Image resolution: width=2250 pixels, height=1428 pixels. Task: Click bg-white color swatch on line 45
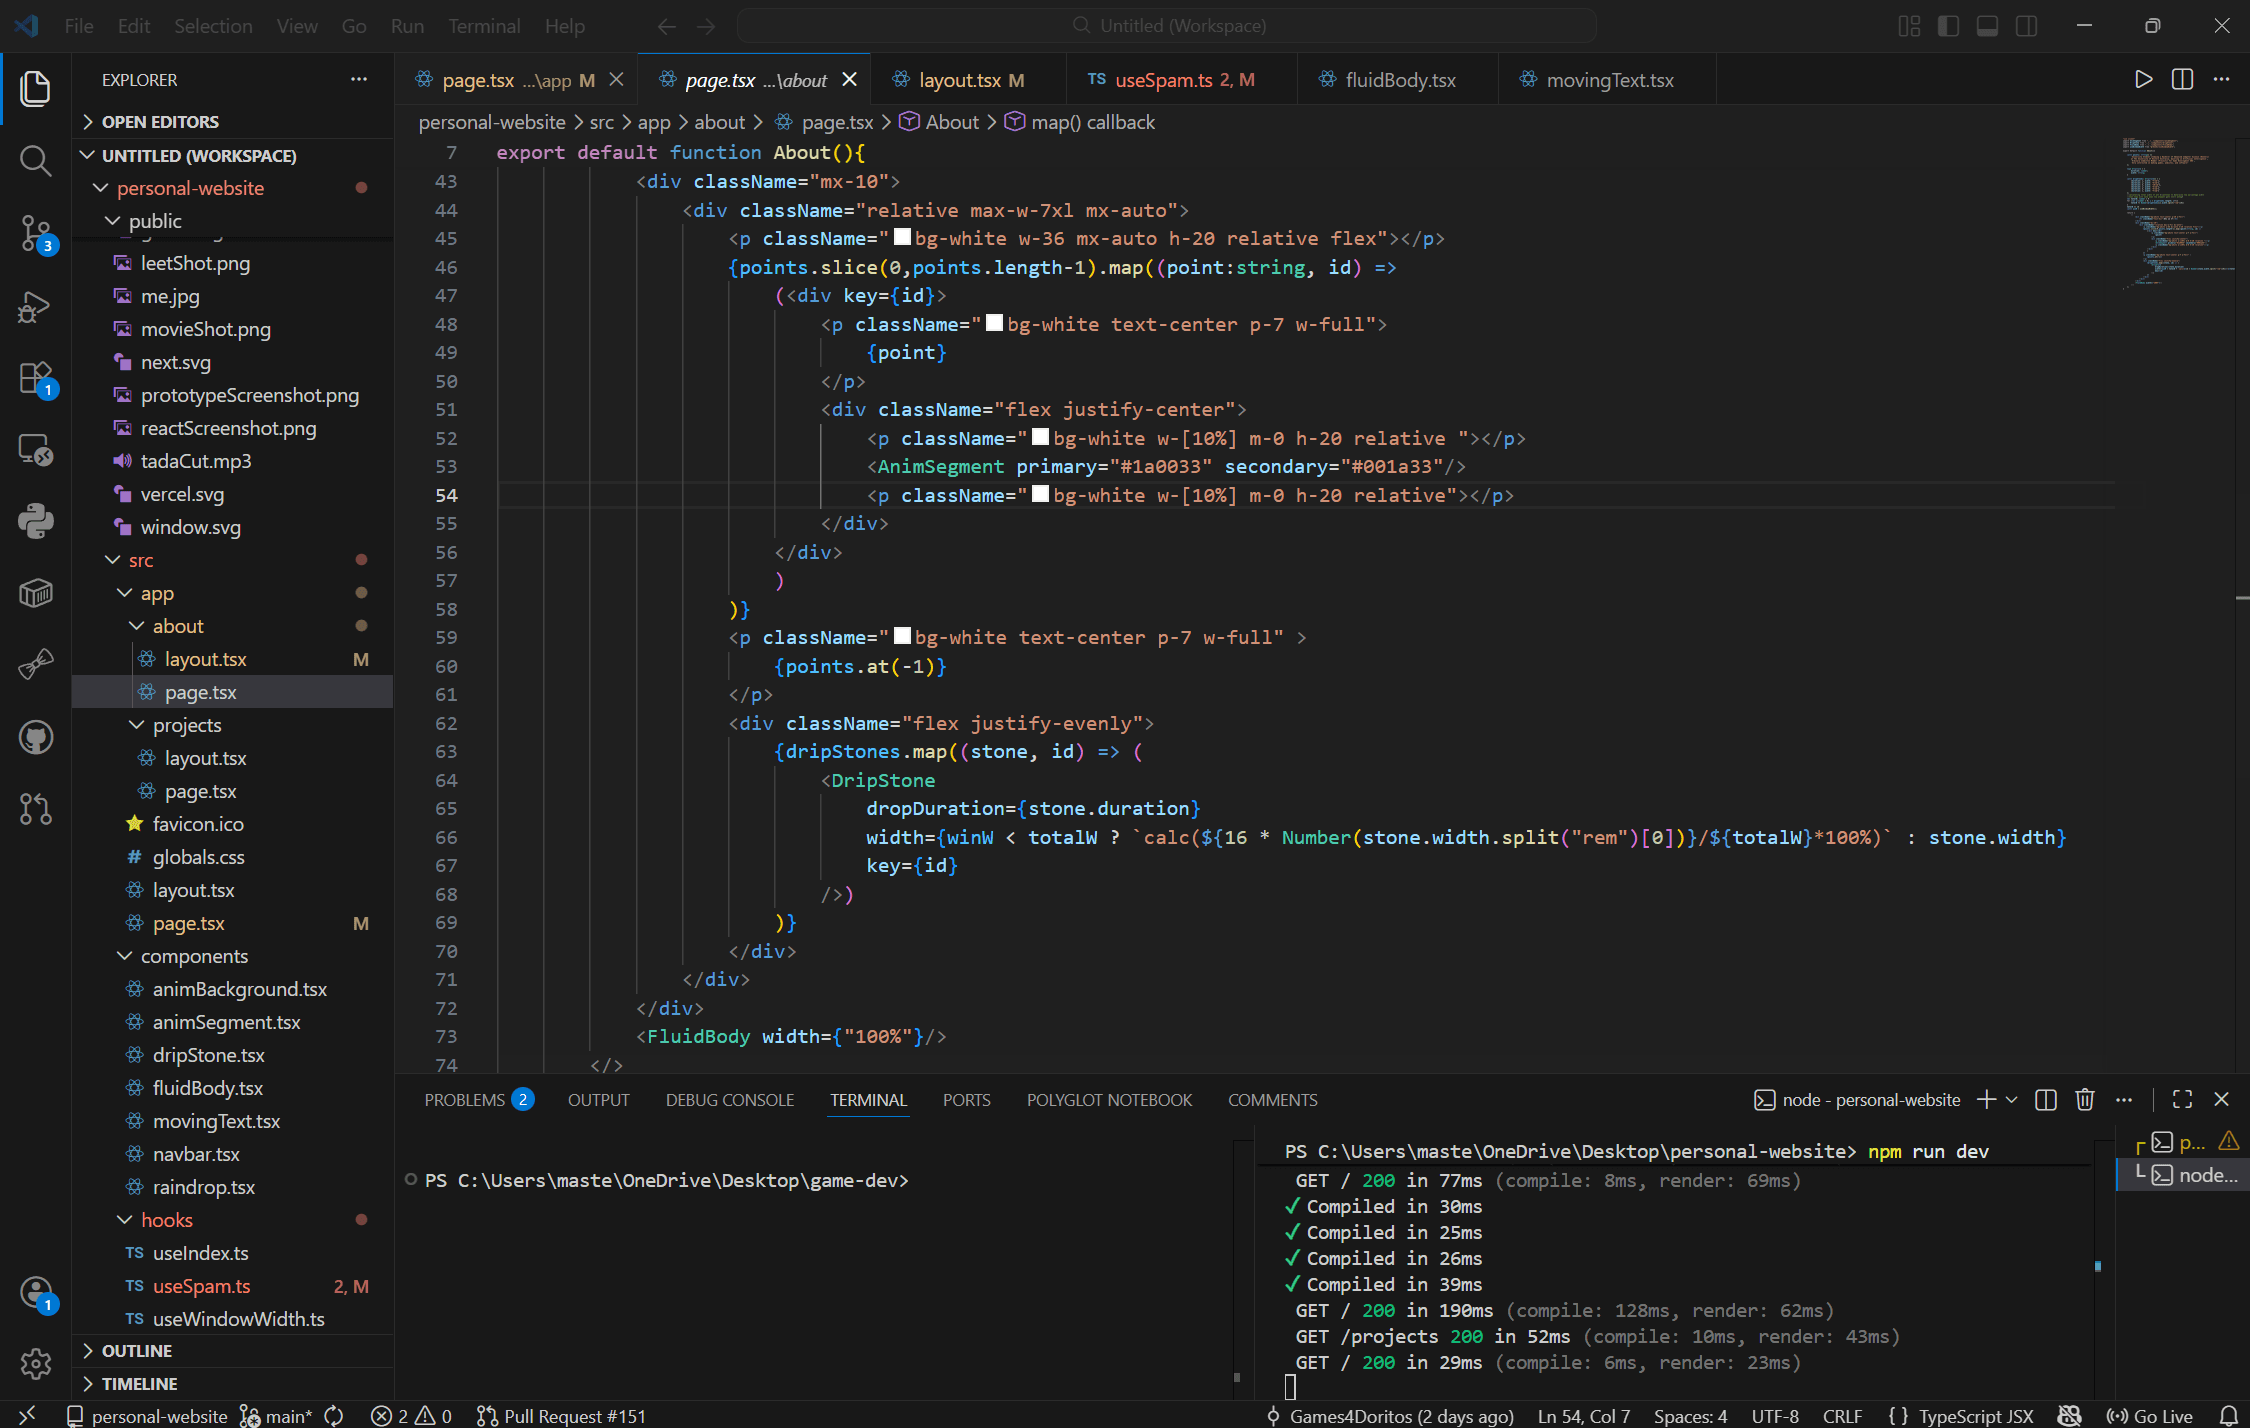coord(902,238)
